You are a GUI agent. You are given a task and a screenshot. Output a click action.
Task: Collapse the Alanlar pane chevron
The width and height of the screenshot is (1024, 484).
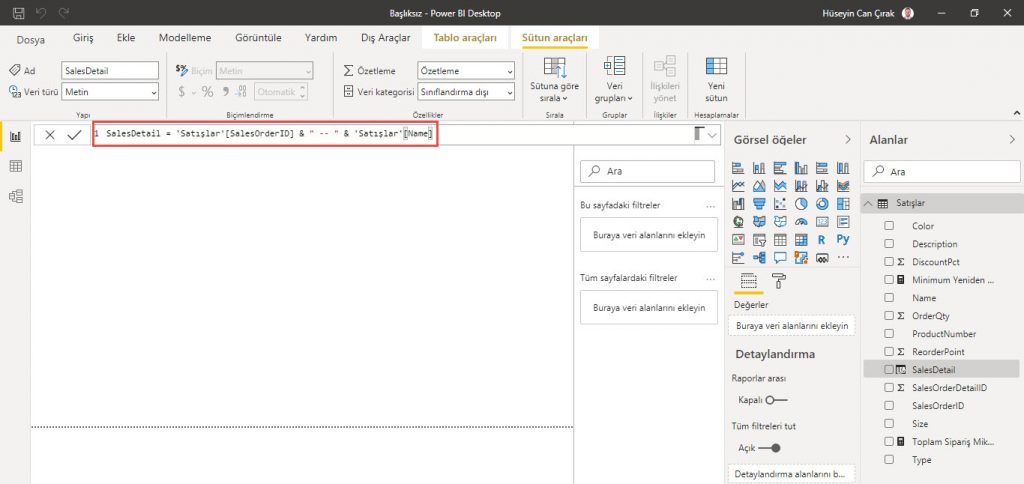(x=1012, y=140)
